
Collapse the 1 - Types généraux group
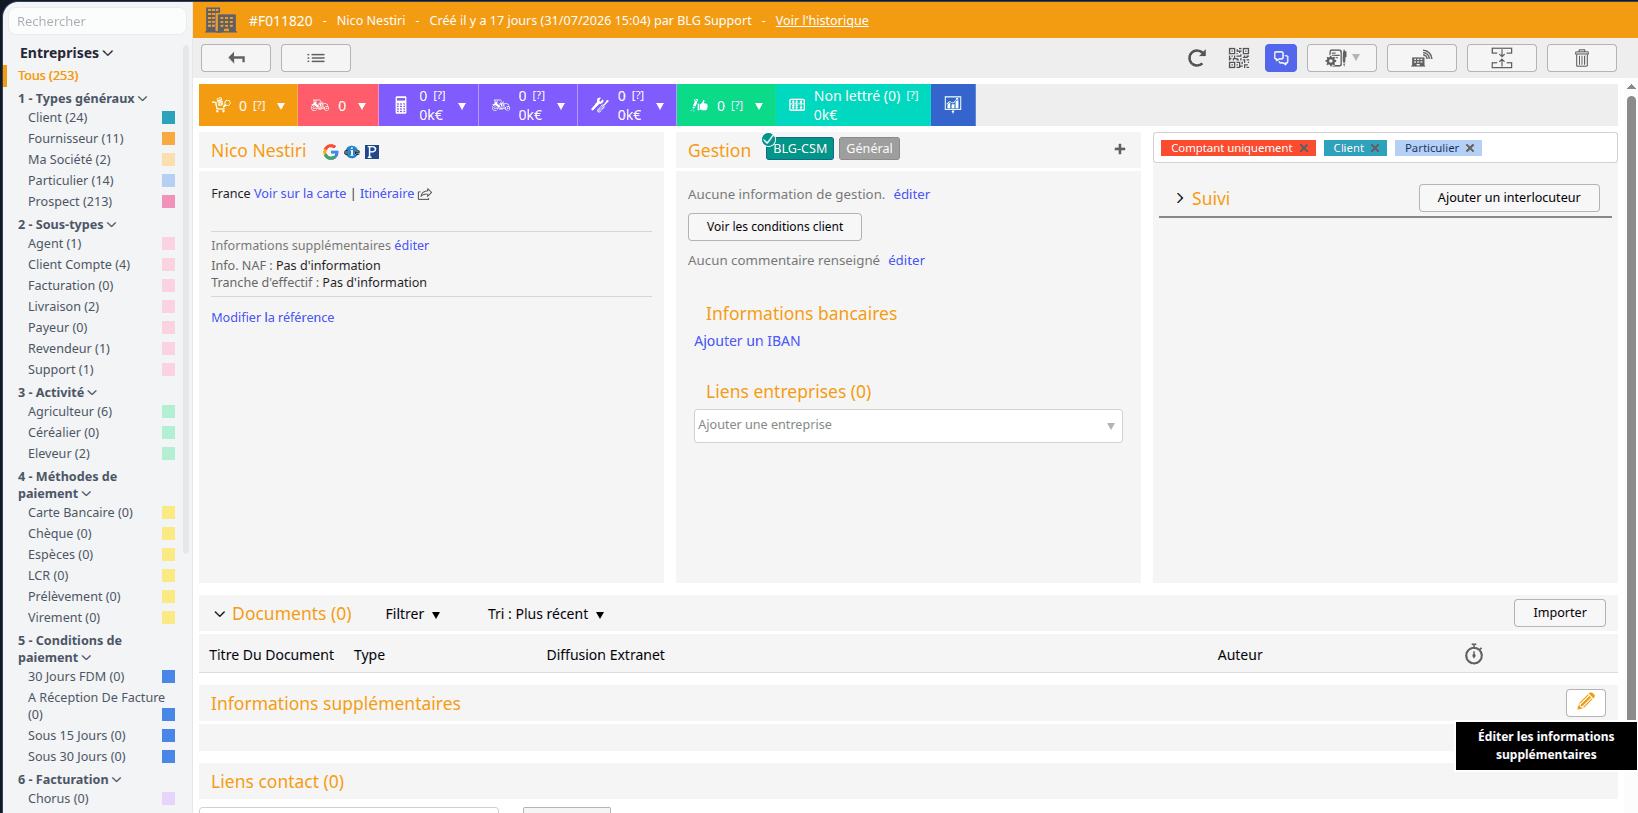(83, 98)
